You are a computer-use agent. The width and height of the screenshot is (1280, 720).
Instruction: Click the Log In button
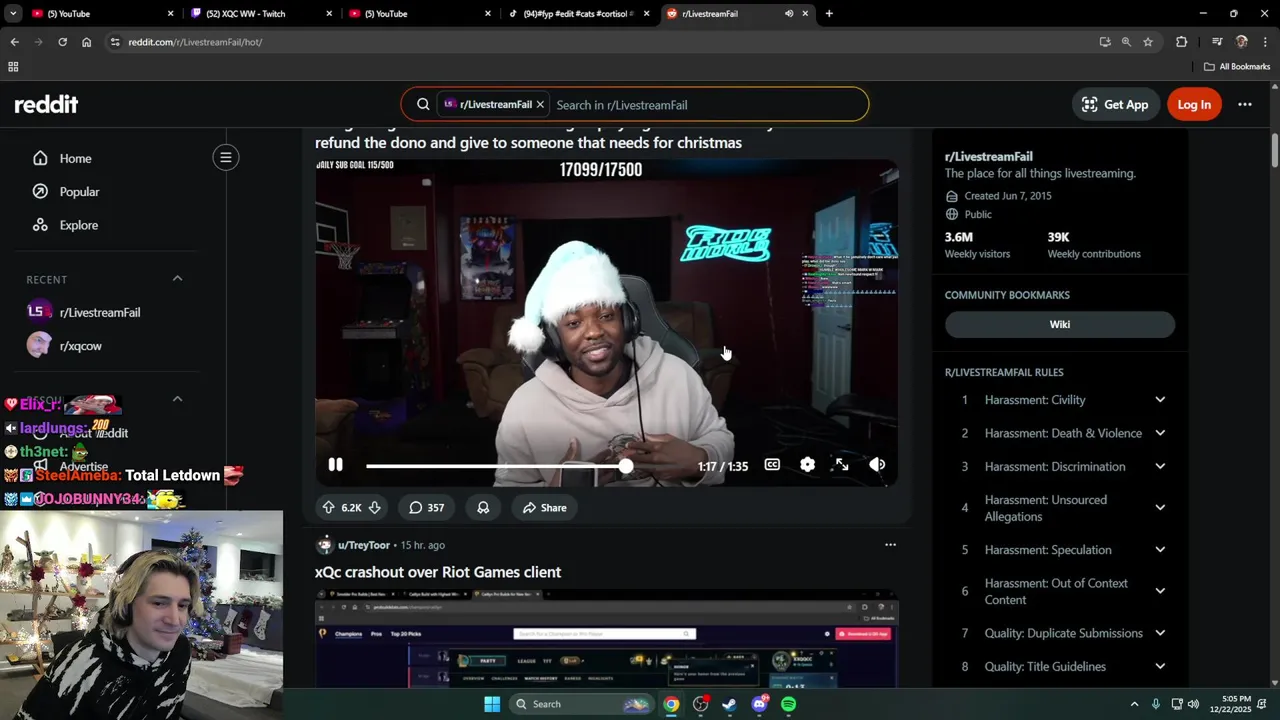(x=1194, y=104)
